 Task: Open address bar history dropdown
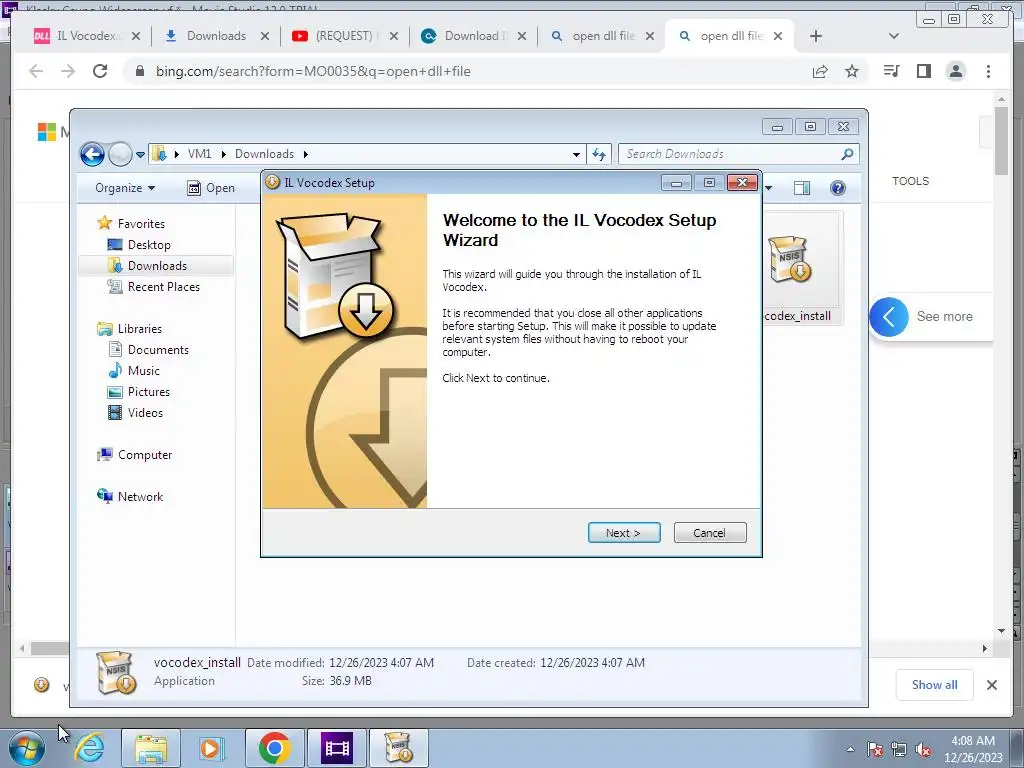(576, 155)
